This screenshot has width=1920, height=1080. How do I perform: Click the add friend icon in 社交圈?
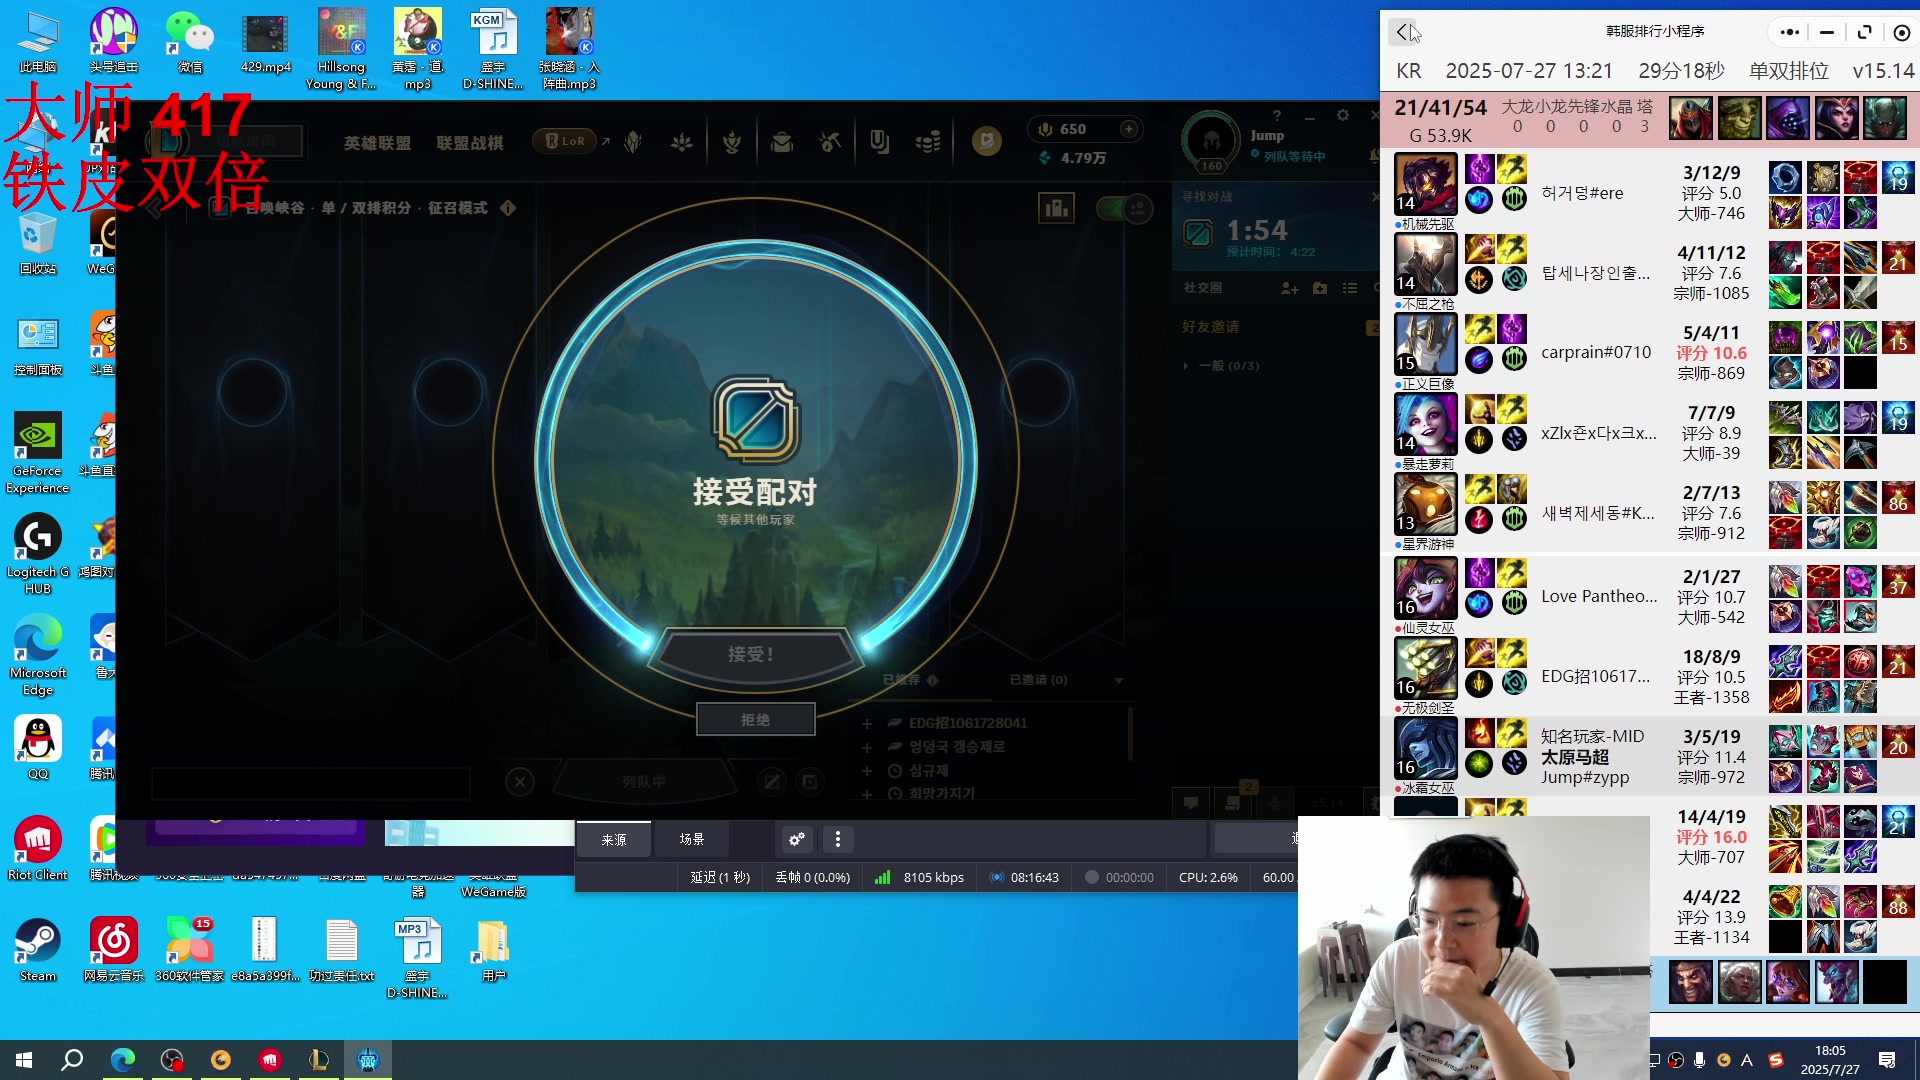click(1290, 288)
